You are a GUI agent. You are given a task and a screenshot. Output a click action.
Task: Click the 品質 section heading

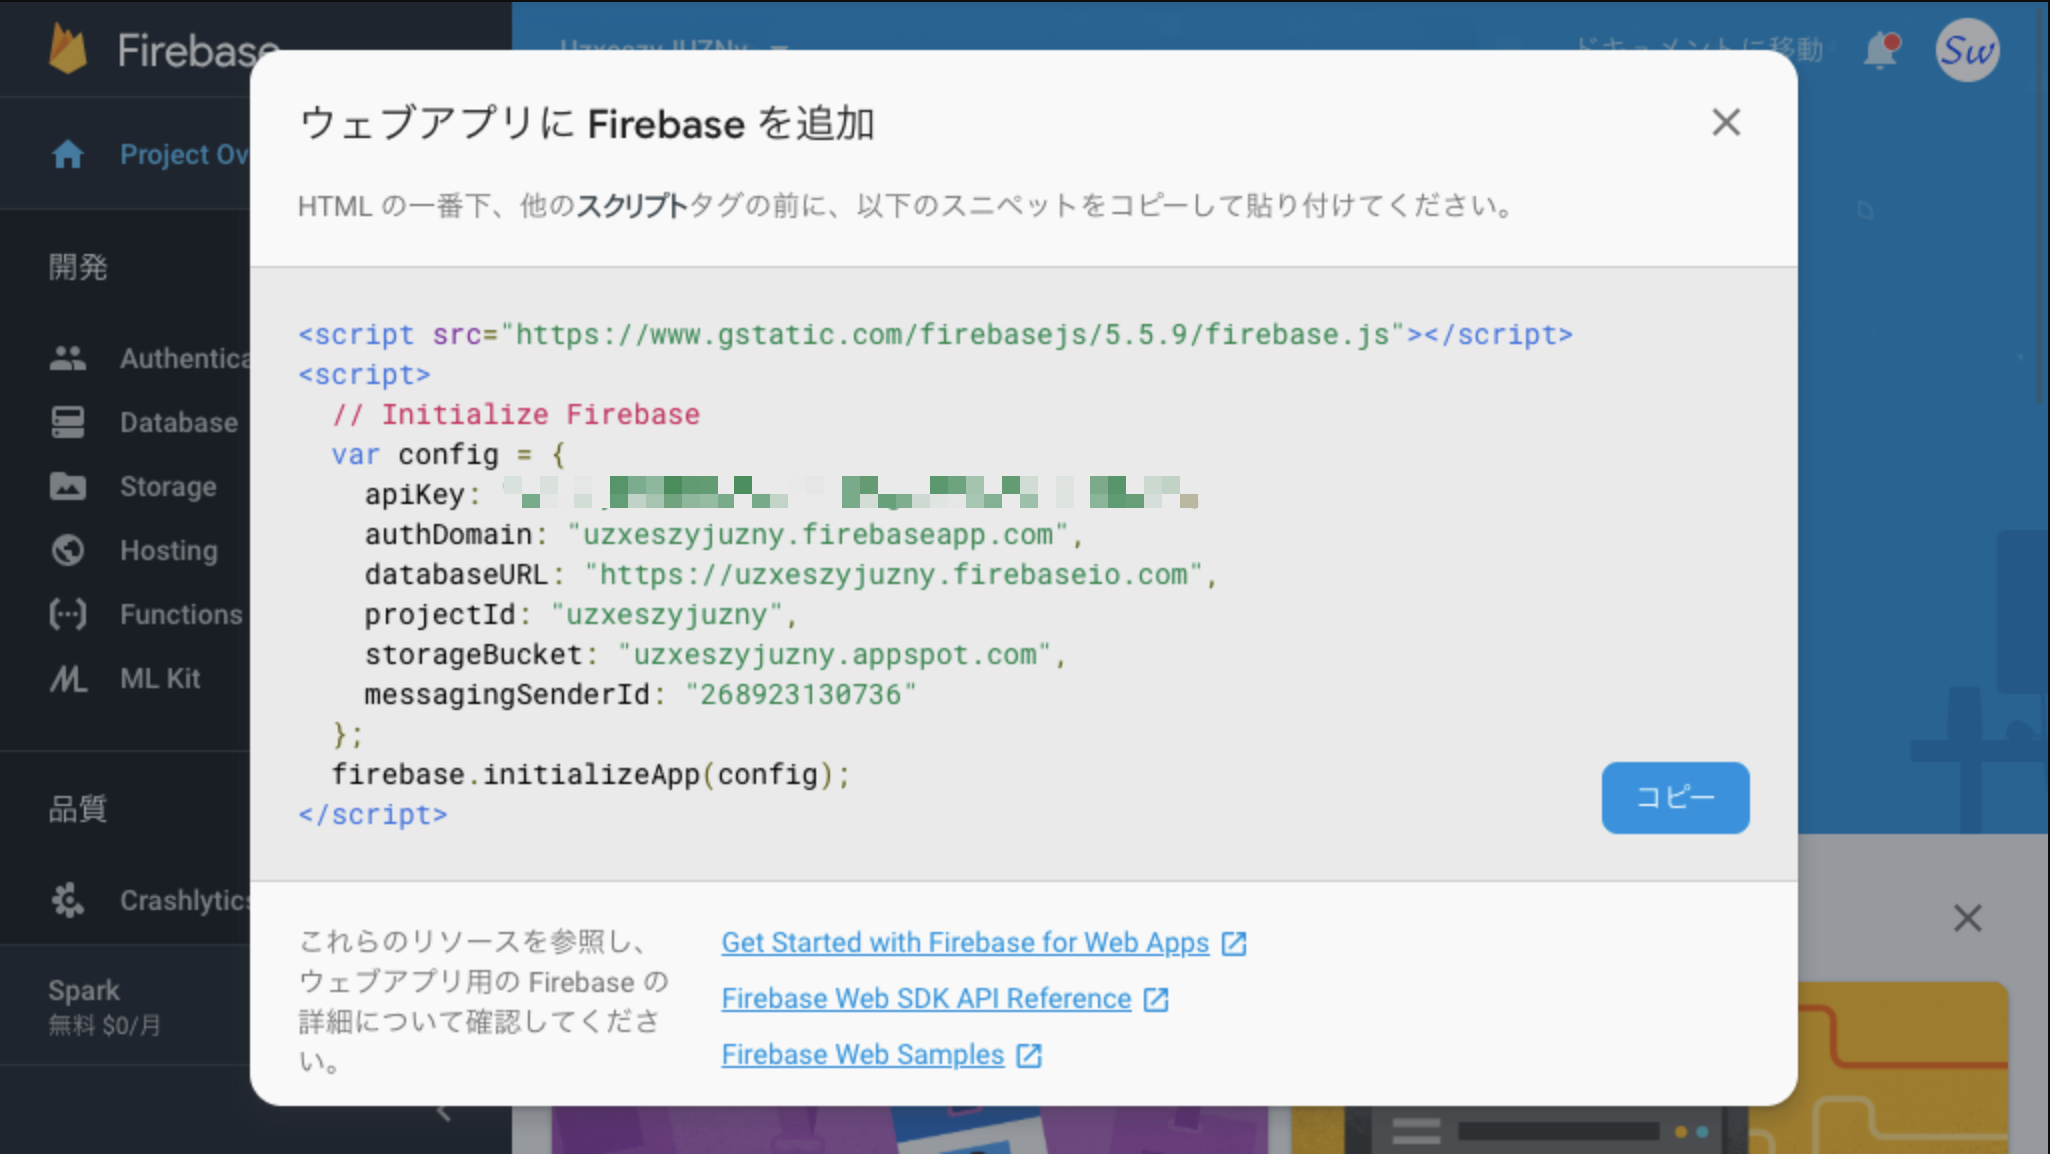point(78,808)
